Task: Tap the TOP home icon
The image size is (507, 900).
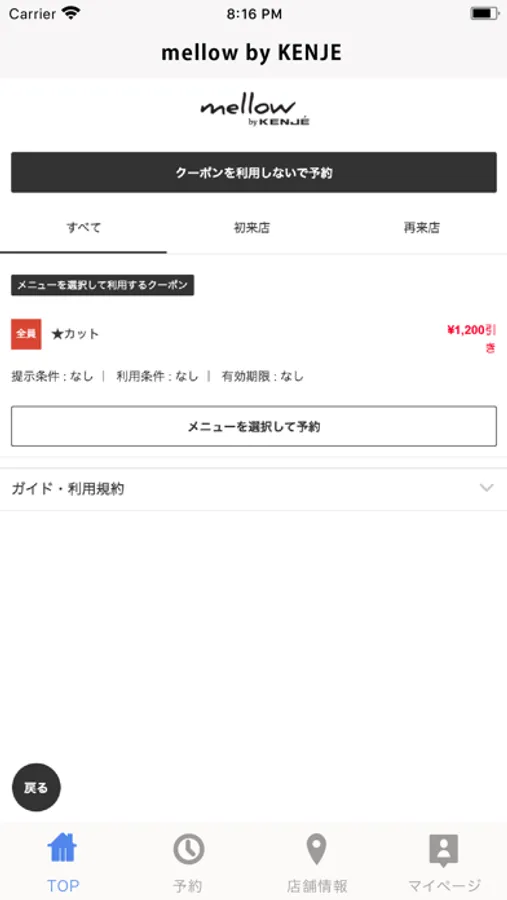Action: (x=62, y=848)
